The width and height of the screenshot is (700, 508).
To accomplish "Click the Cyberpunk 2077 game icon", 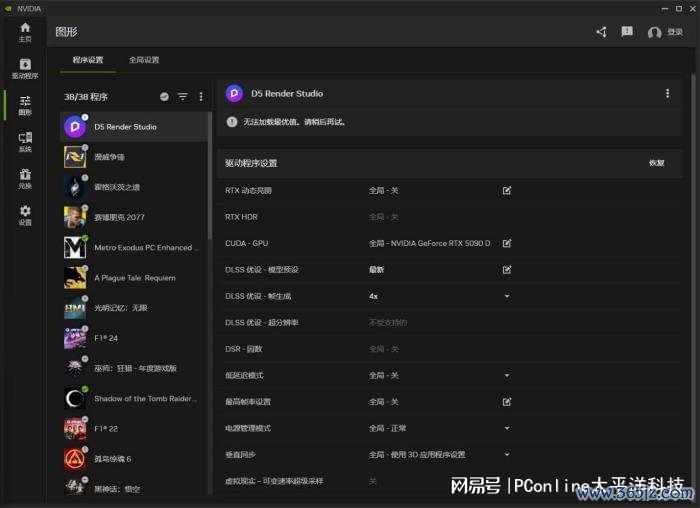I will (x=75, y=217).
